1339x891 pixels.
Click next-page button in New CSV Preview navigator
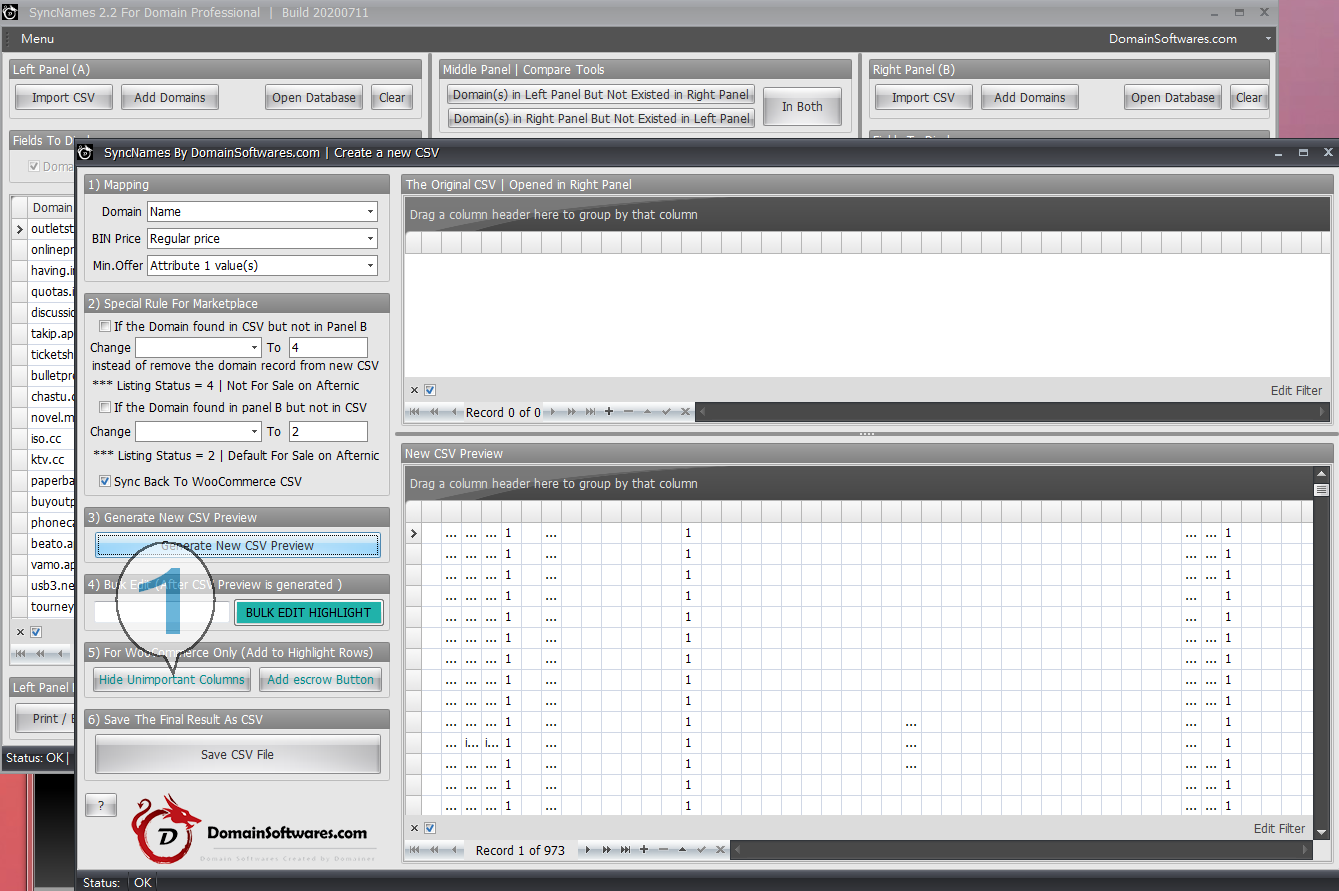607,850
